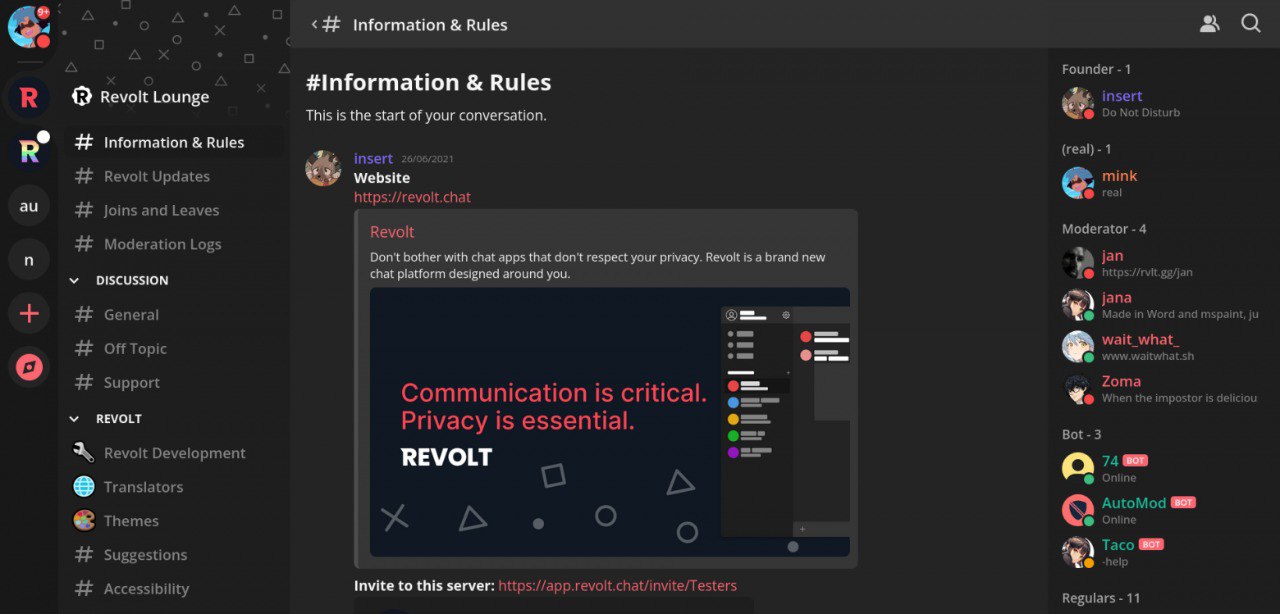This screenshot has height=614, width=1280.
Task: Open the 'n' server
Action: [x=29, y=260]
